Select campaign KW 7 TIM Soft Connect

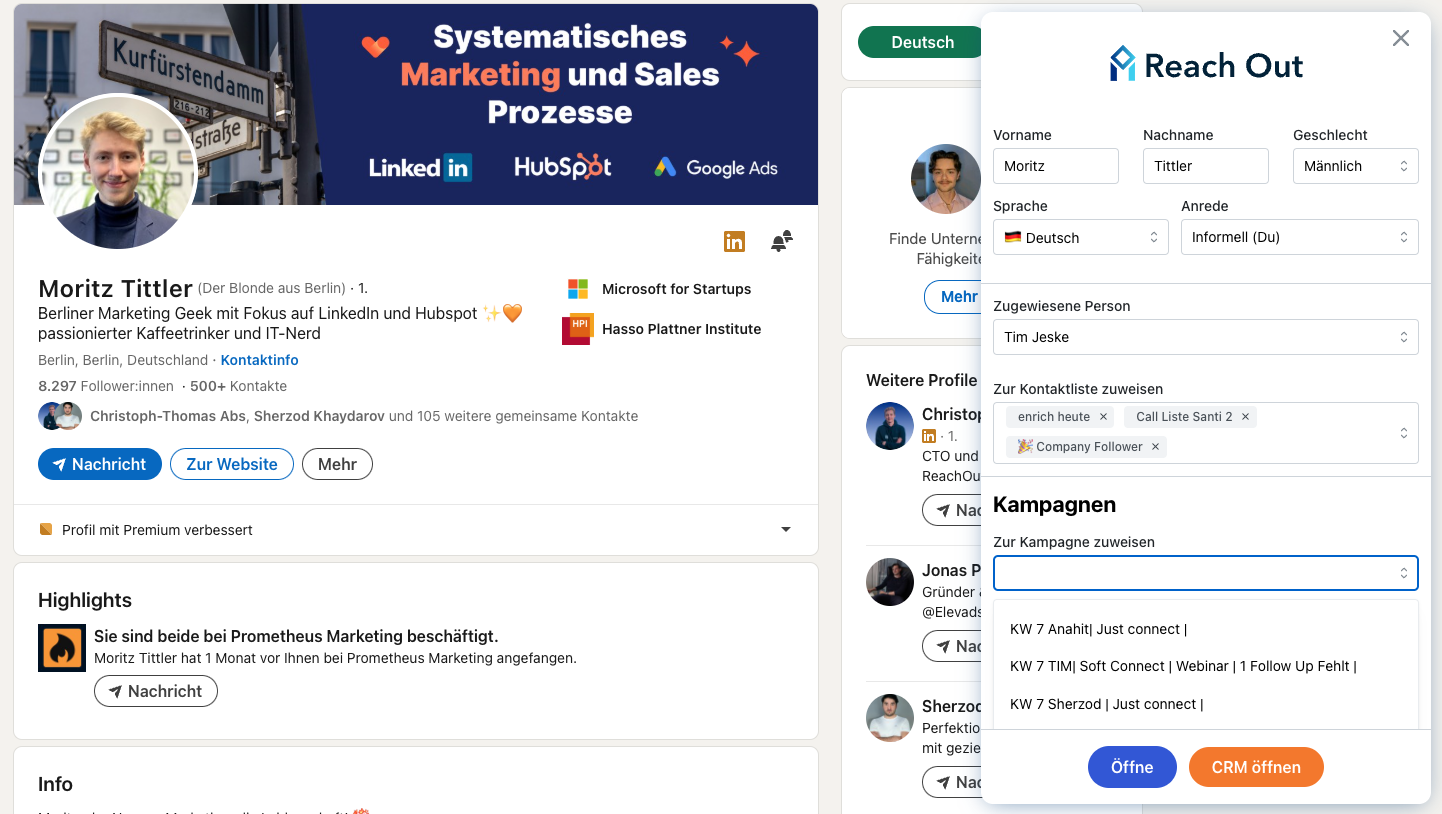1205,666
